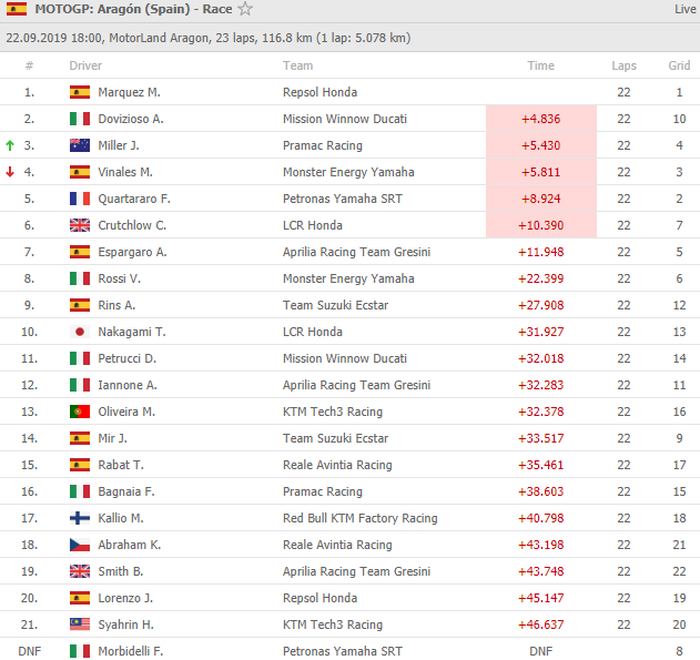Image resolution: width=700 pixels, height=660 pixels.
Task: Click the Spain flag in the header
Action: point(17,10)
